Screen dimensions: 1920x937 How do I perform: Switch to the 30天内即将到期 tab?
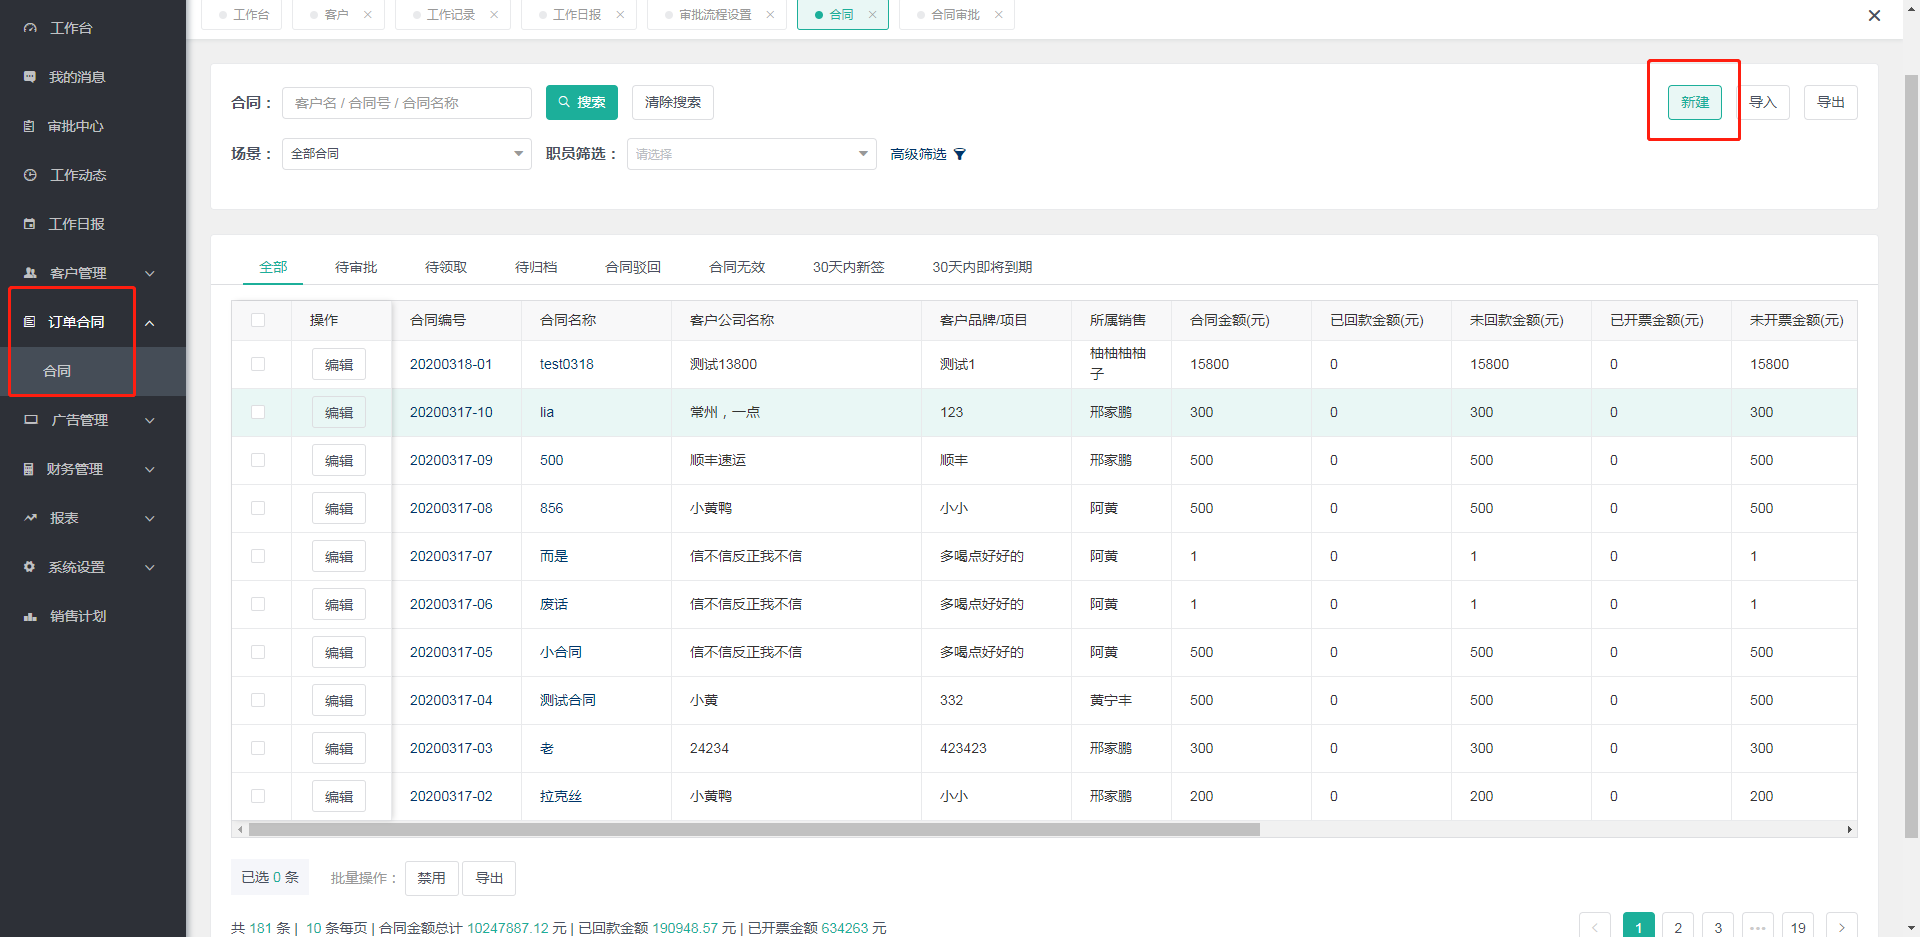[982, 267]
